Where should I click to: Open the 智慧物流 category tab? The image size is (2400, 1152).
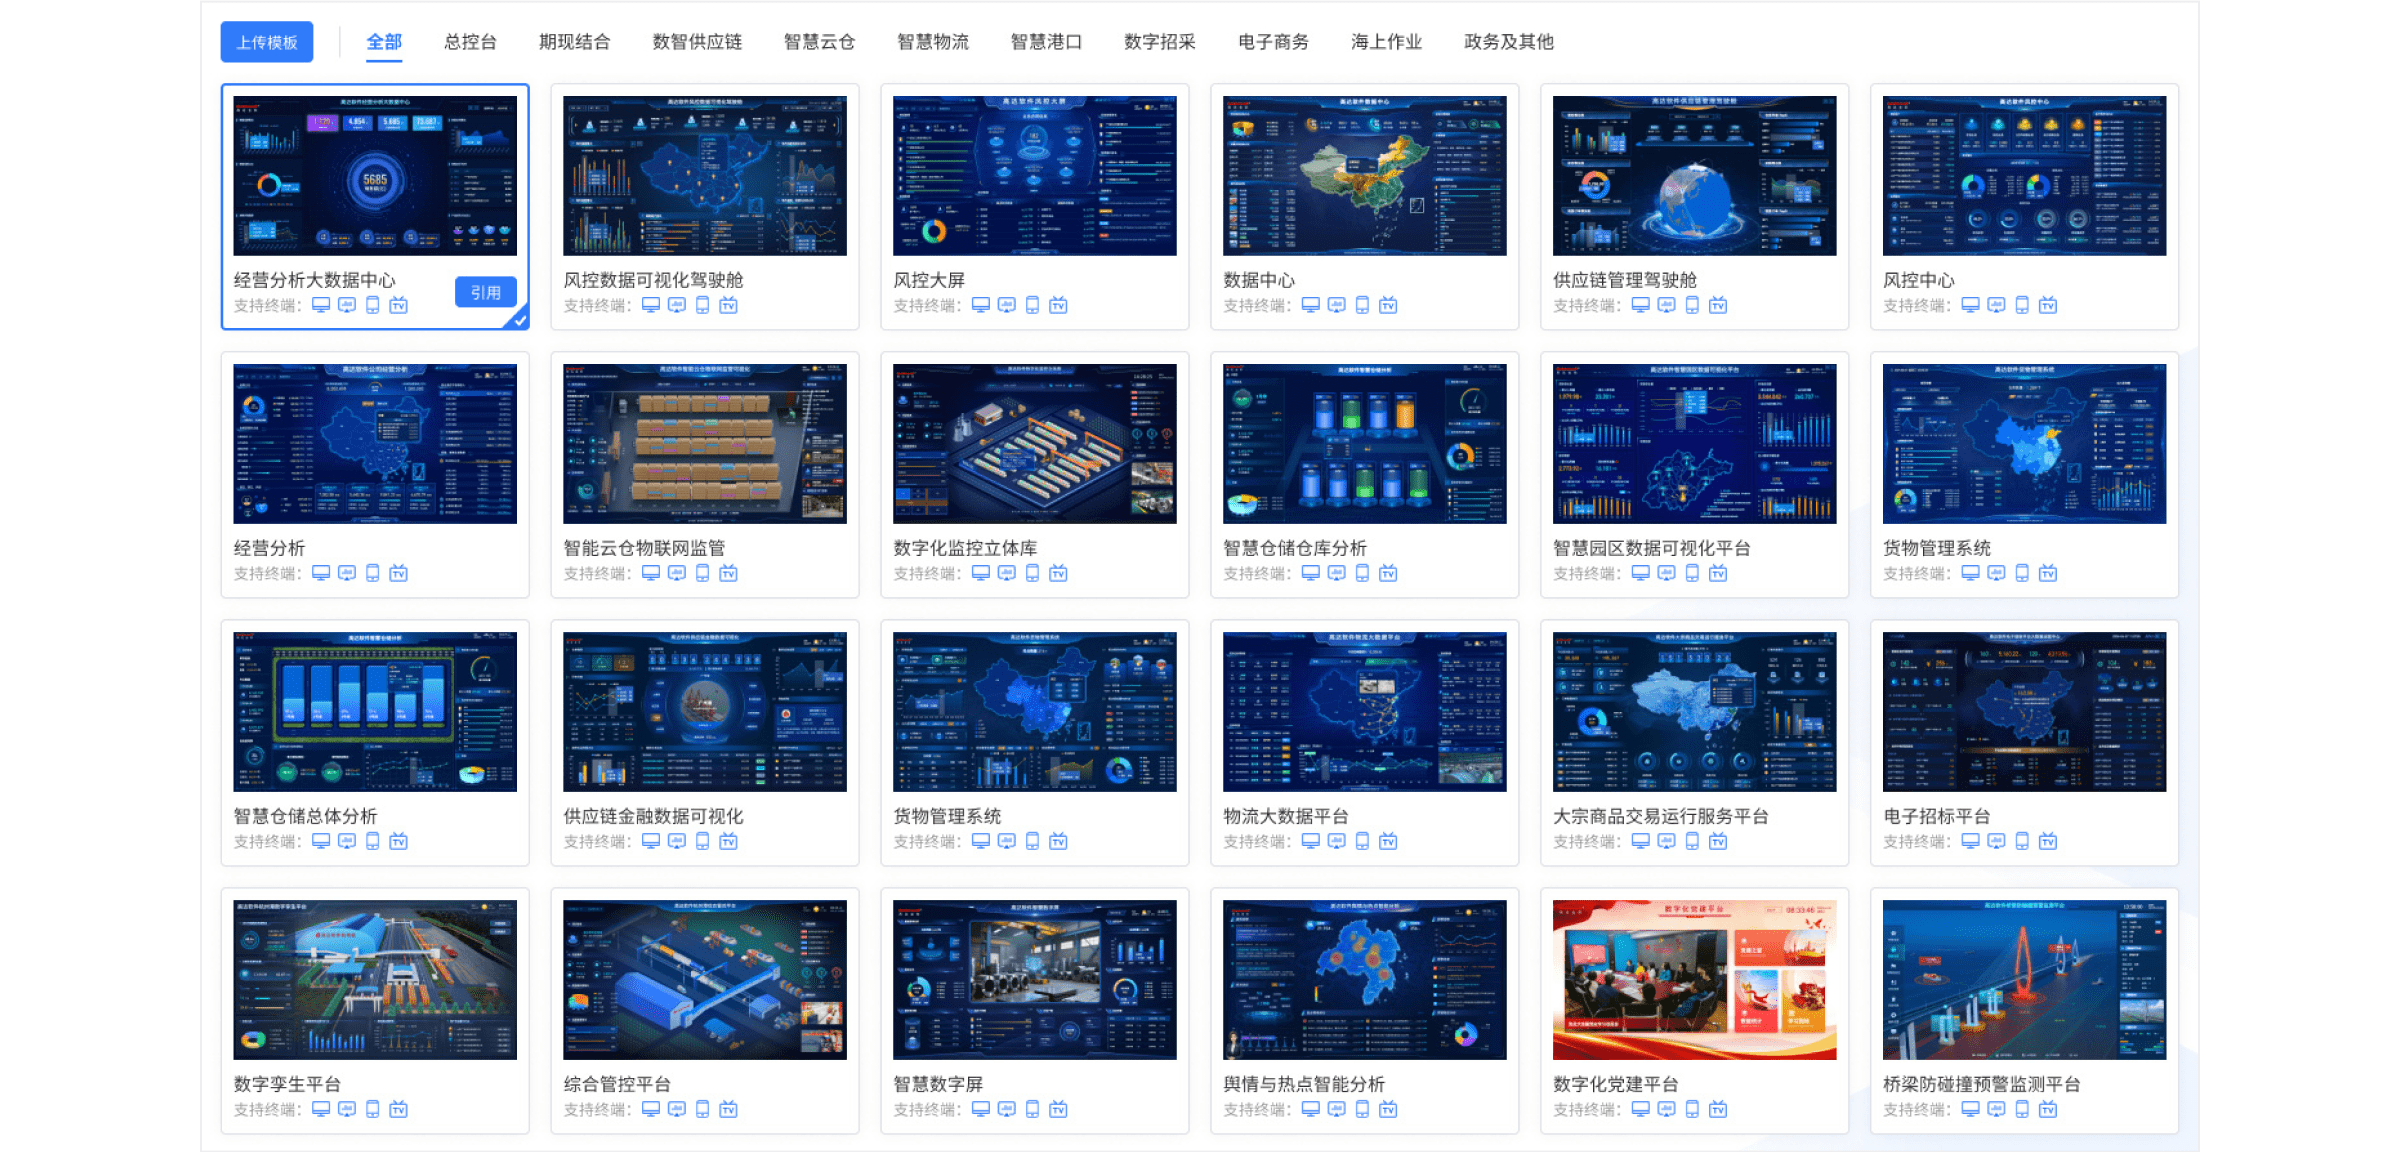[x=932, y=42]
